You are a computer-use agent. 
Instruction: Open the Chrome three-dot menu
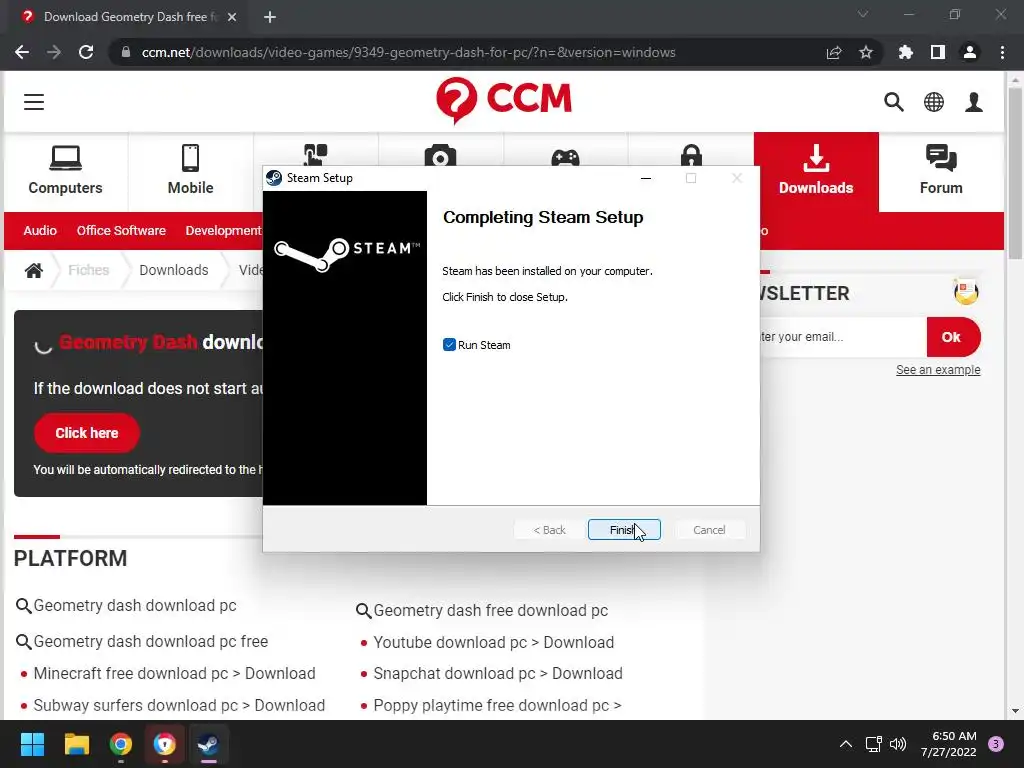(x=1002, y=52)
